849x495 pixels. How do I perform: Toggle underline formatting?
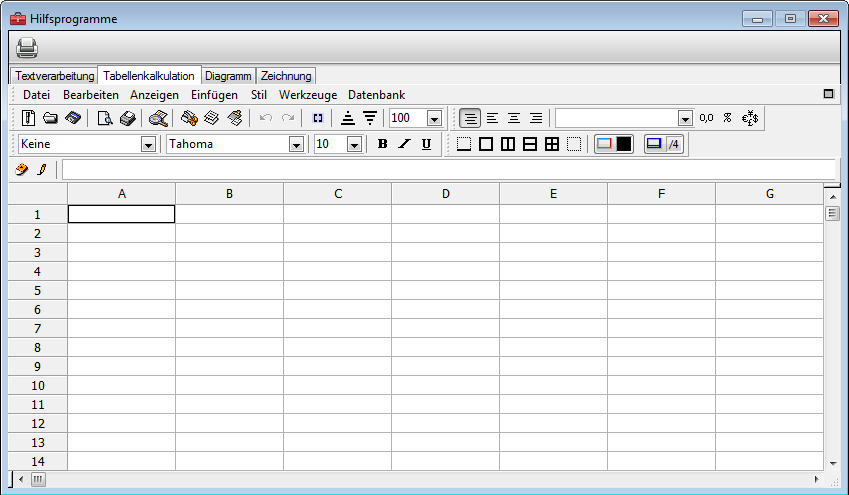pos(426,144)
